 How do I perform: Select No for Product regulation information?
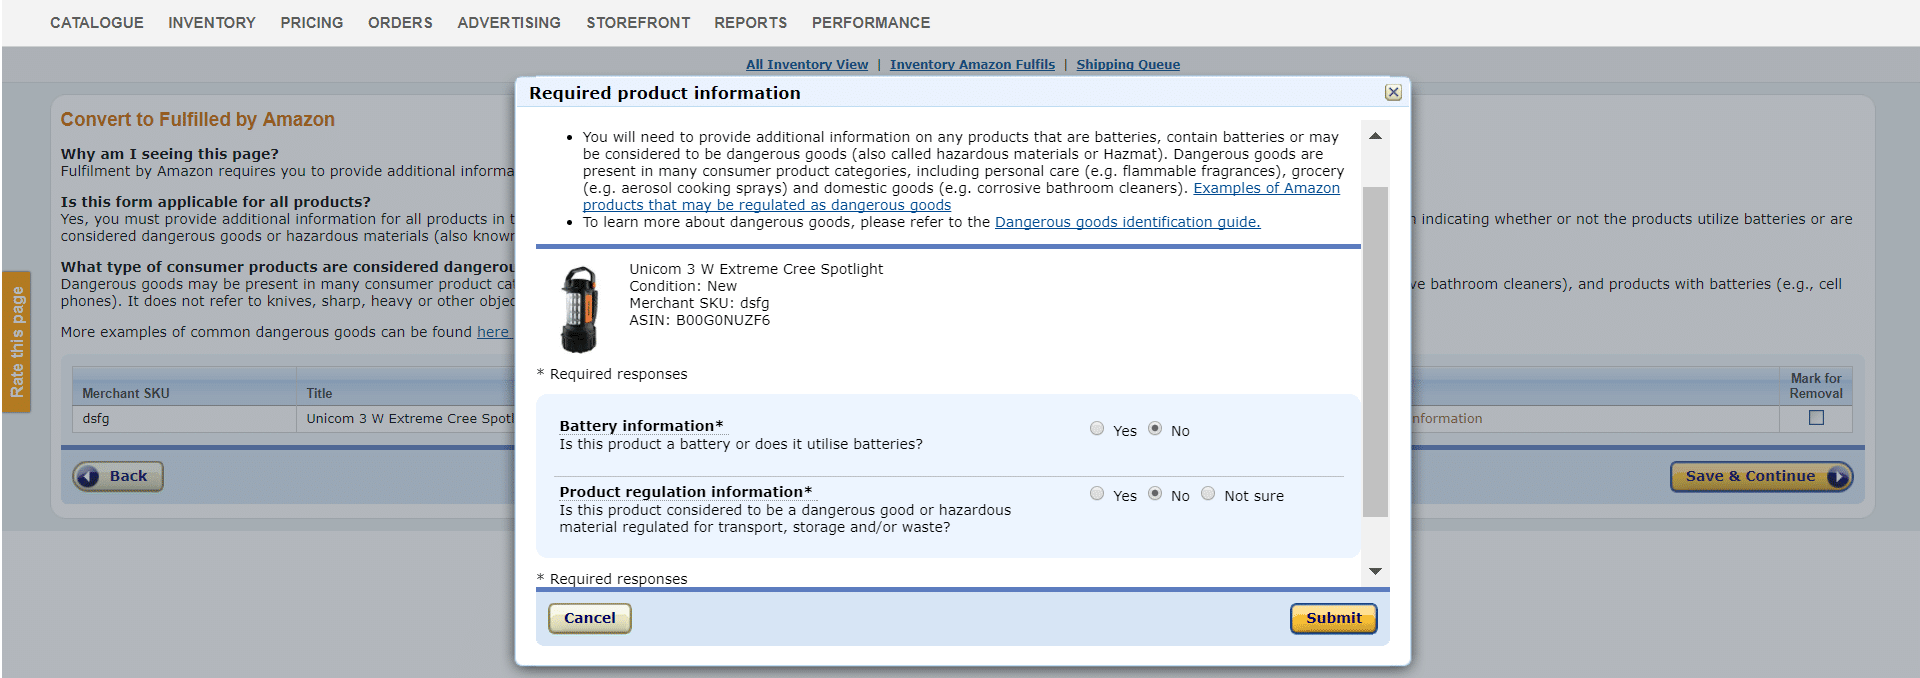tap(1155, 494)
